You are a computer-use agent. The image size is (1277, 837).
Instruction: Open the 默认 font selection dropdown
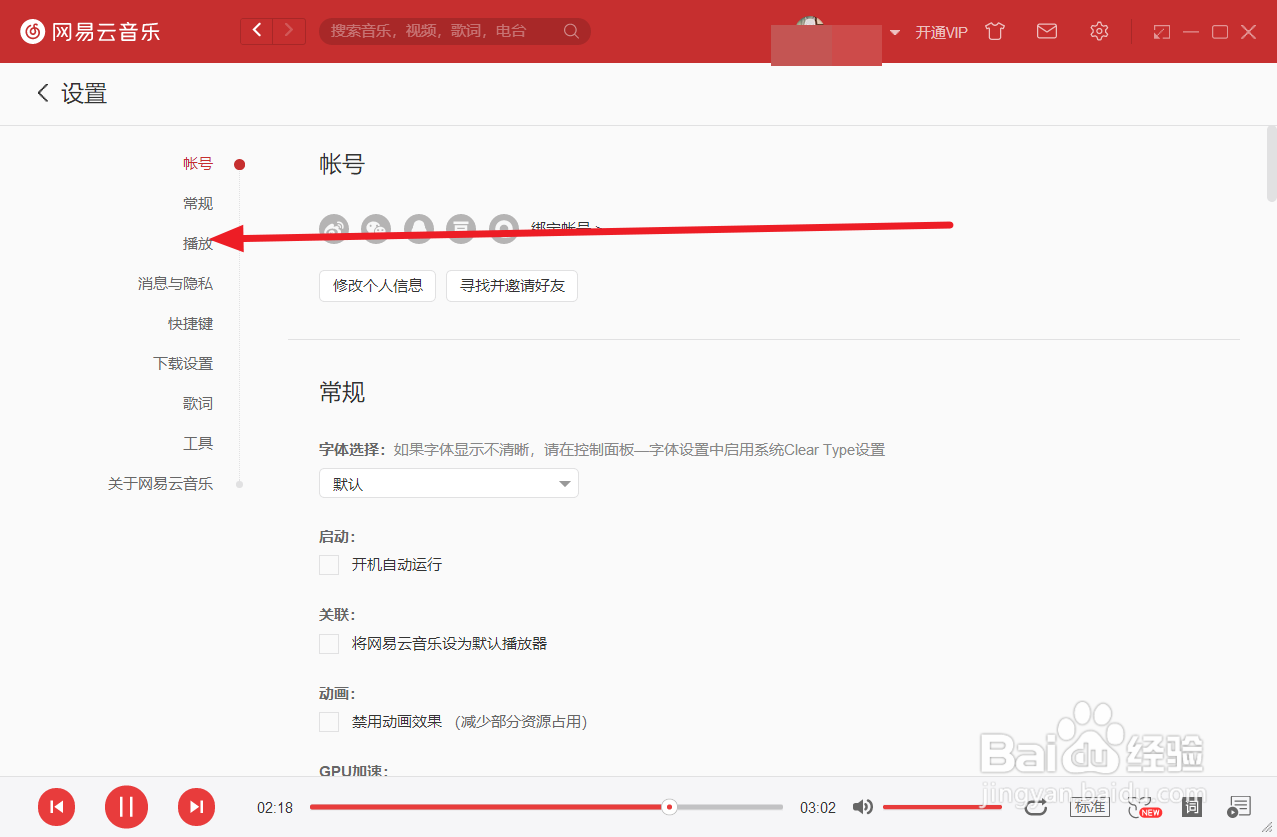tap(449, 484)
